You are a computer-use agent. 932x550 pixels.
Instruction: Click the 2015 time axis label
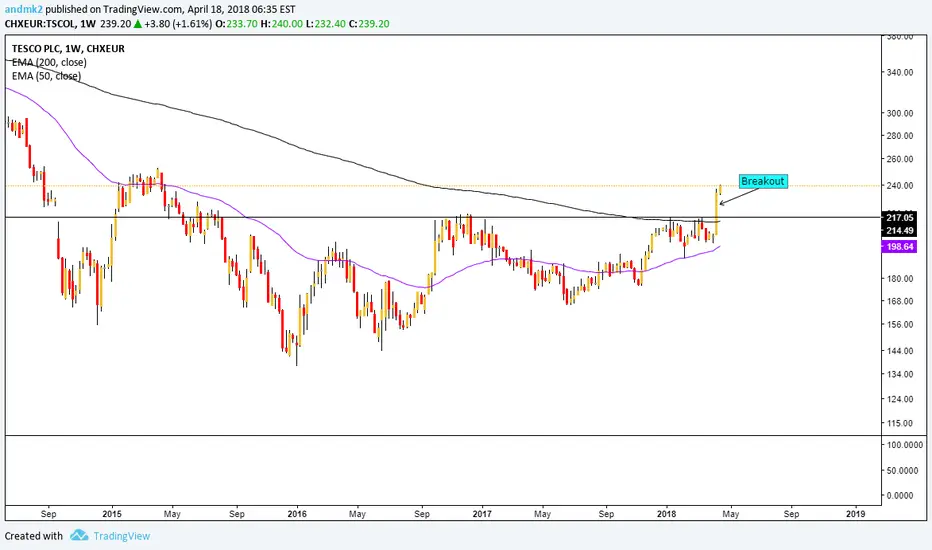point(111,514)
